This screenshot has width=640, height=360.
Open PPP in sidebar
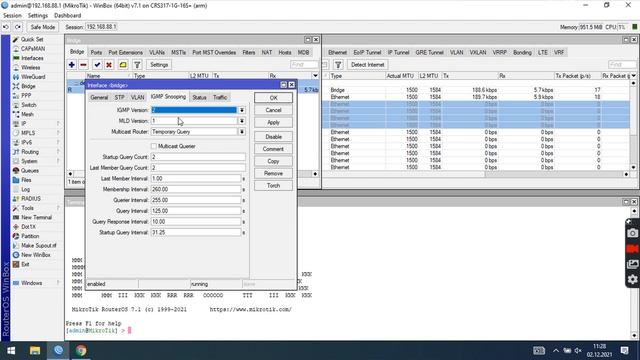coord(26,96)
